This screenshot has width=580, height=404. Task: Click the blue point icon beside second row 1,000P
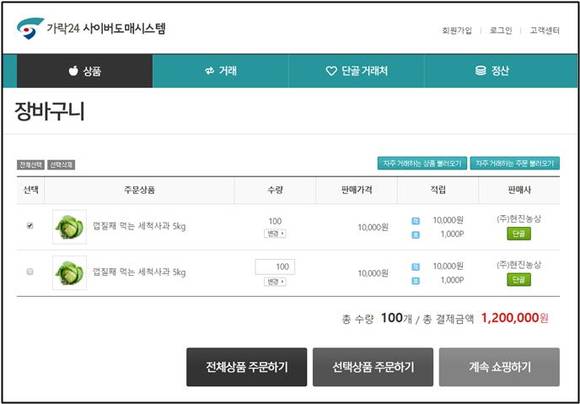(416, 281)
